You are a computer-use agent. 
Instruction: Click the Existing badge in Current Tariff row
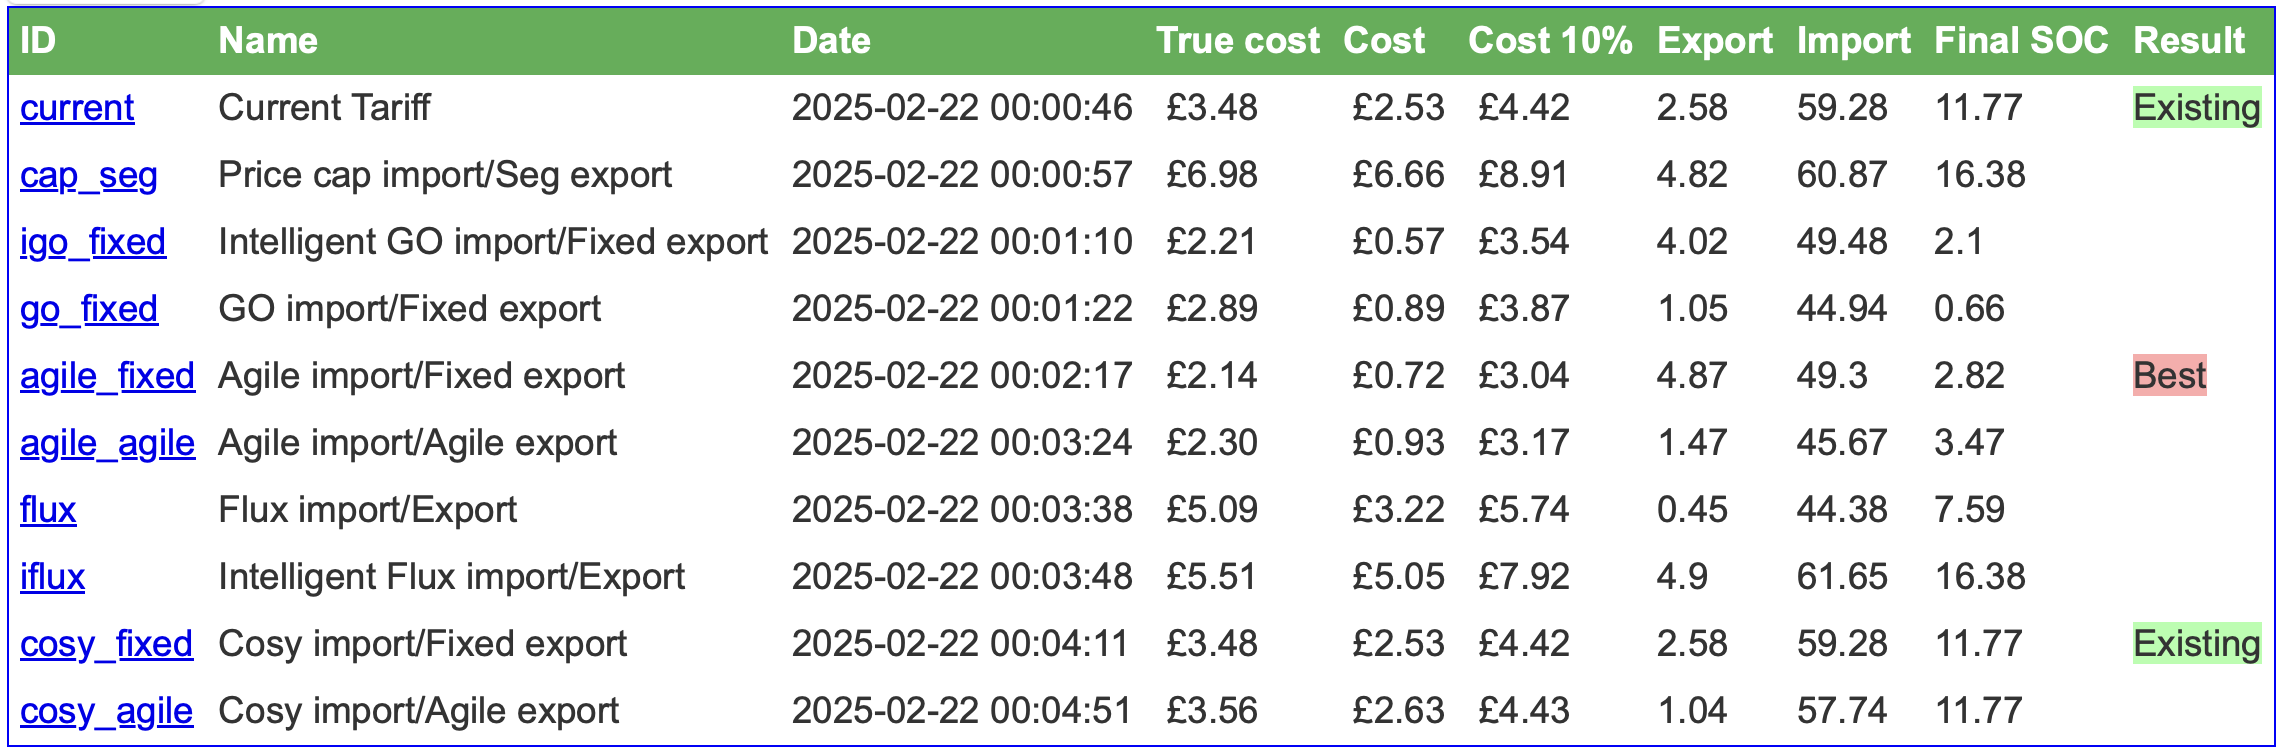[2197, 108]
